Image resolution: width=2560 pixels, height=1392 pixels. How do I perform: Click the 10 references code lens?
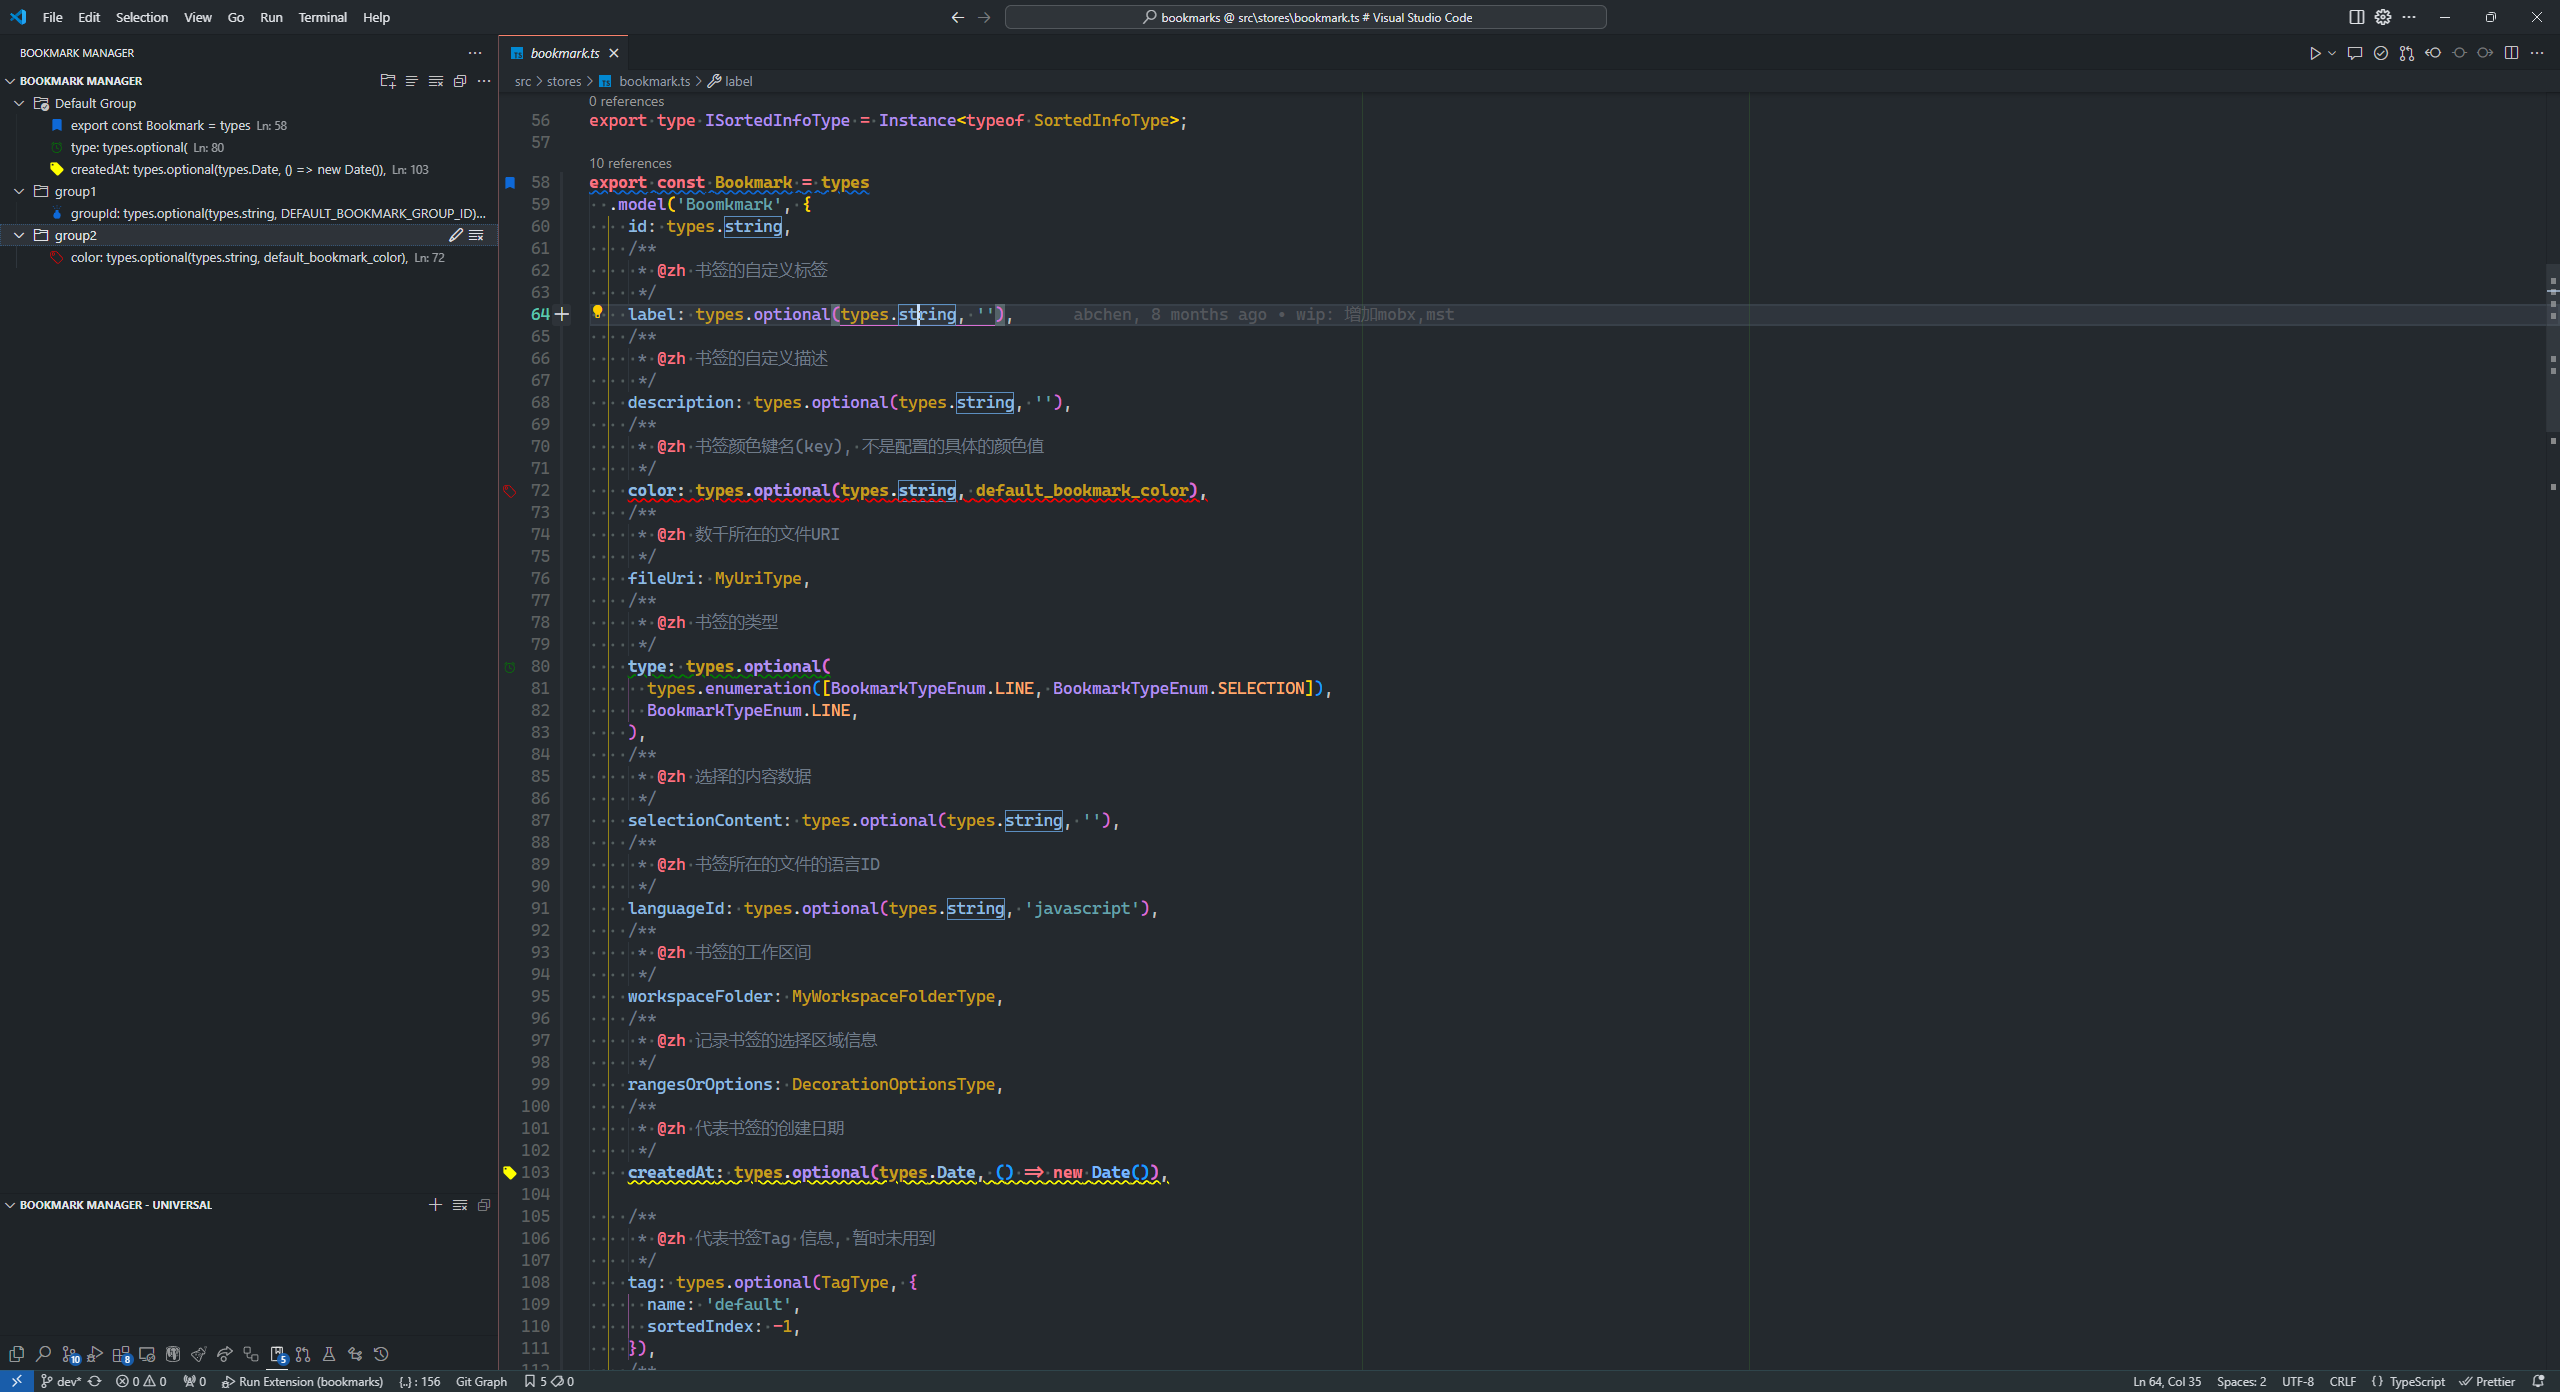click(630, 163)
